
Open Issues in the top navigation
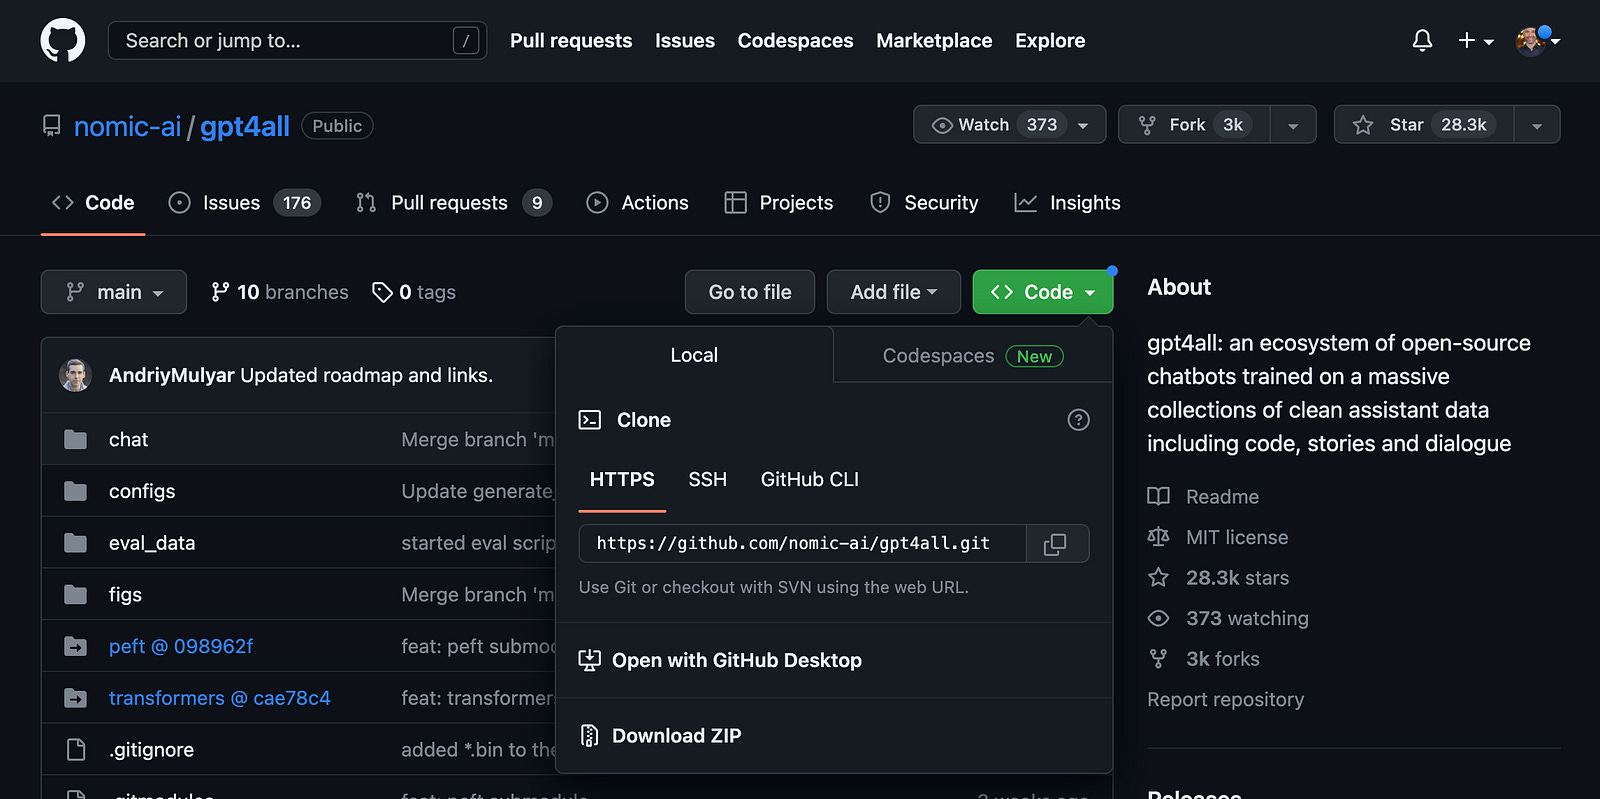(x=685, y=41)
